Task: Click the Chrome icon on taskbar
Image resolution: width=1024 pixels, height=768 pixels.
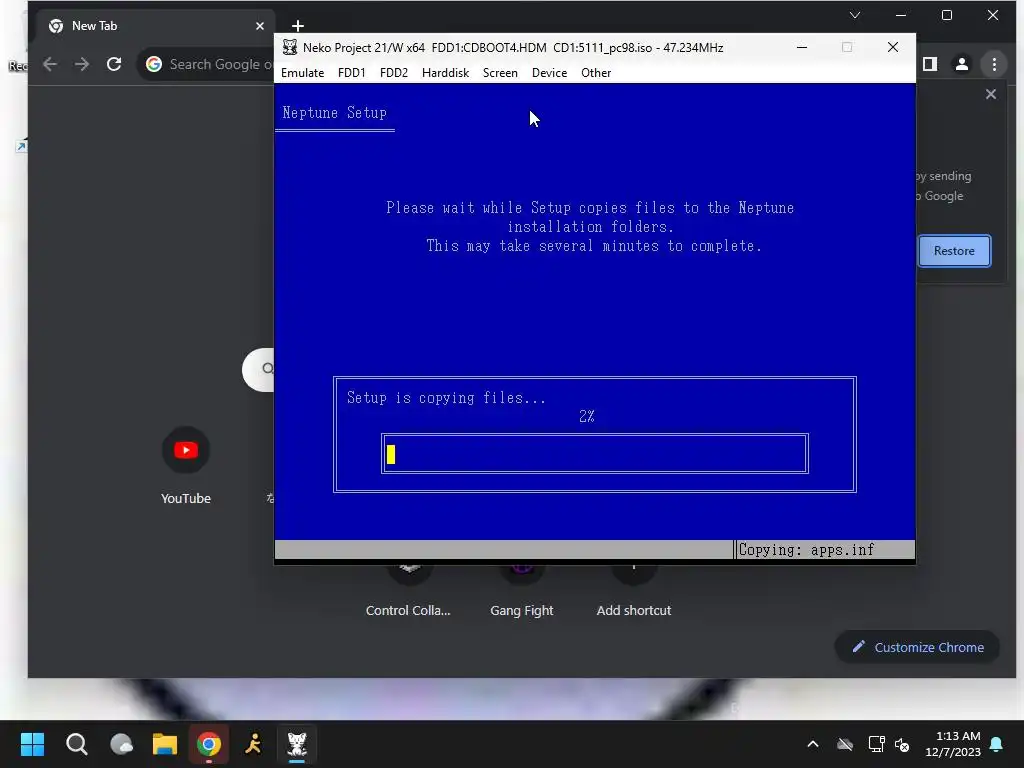Action: pos(209,744)
